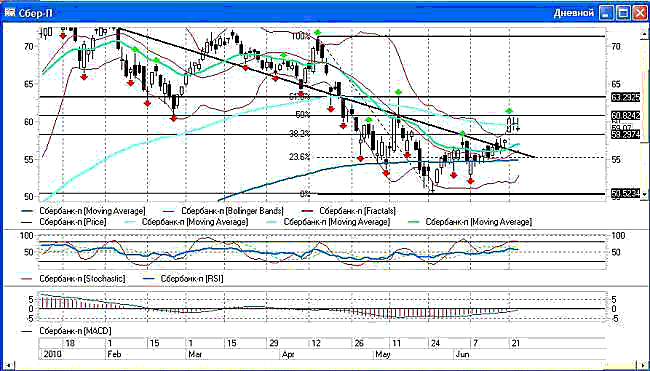Close the Сбер-П chart window
The height and width of the screenshot is (371, 650).
(x=639, y=13)
